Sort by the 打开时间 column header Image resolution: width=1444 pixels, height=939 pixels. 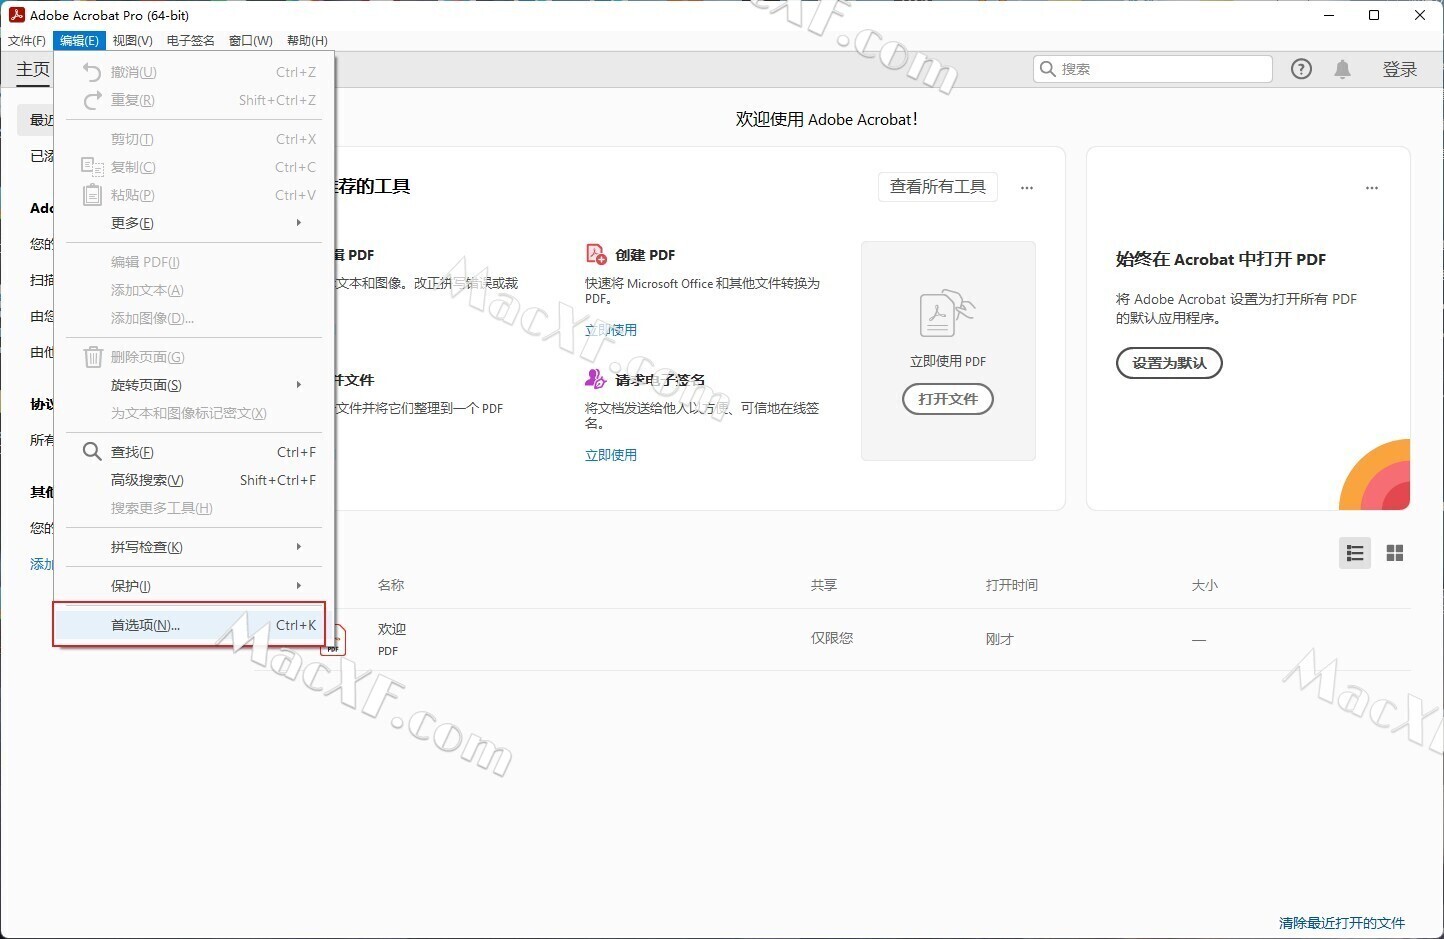1012,585
